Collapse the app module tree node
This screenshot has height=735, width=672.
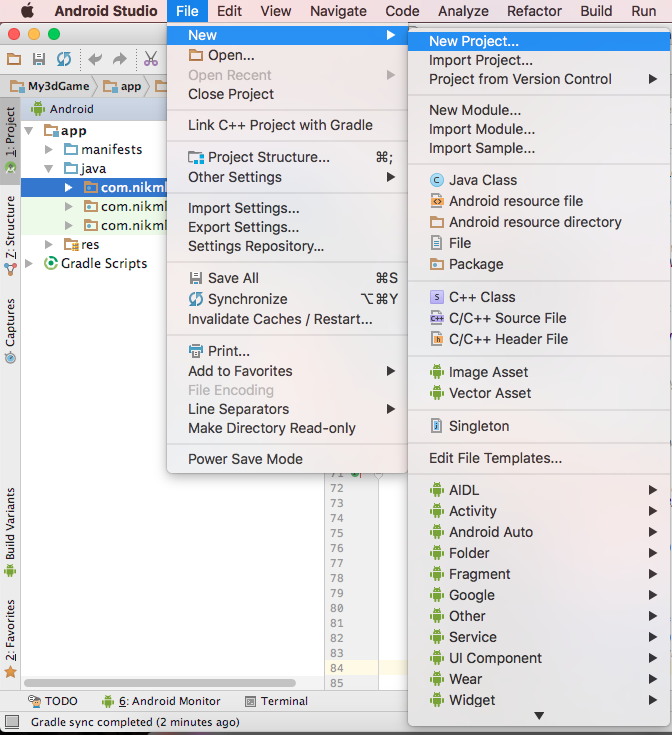(29, 131)
